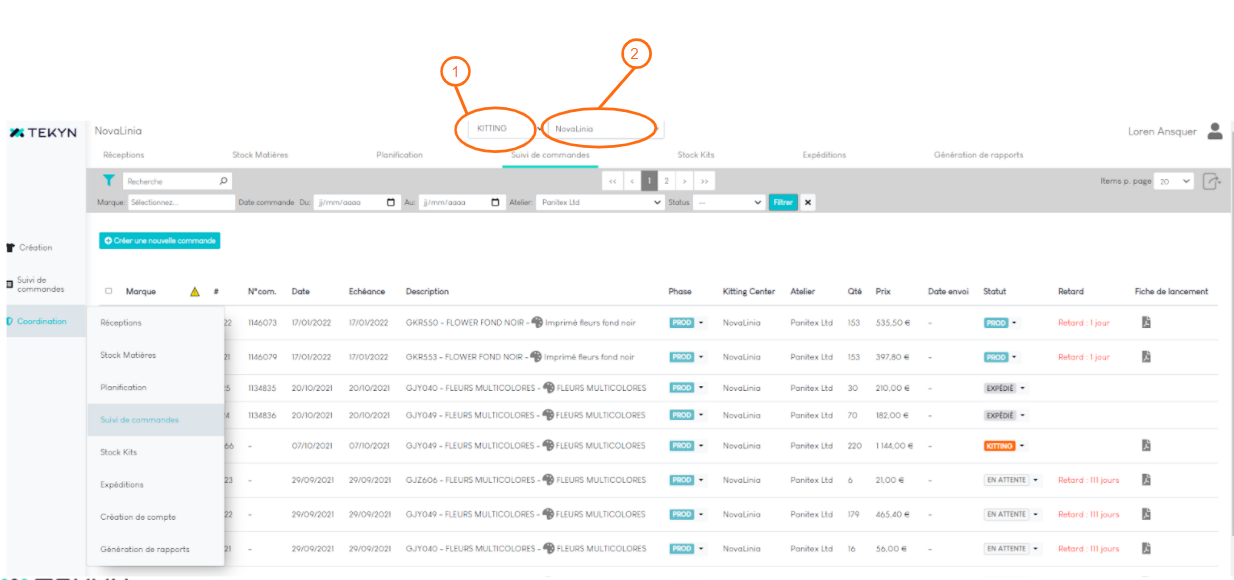Image resolution: width=1234 pixels, height=580 pixels.
Task: Expand the Atelier dropdown showing Panitex Ltd
Action: tap(656, 202)
